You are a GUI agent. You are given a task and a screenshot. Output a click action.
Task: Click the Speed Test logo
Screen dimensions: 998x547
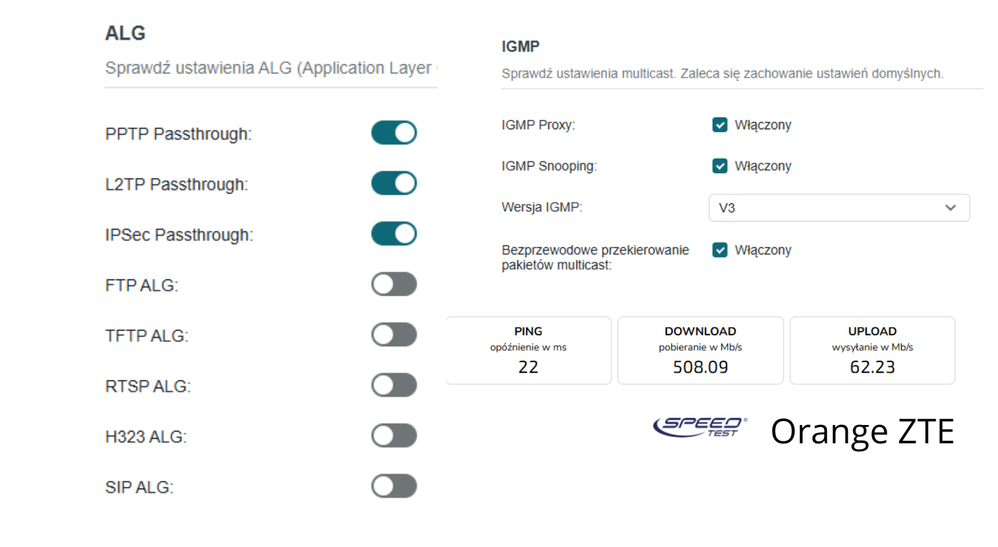(699, 428)
